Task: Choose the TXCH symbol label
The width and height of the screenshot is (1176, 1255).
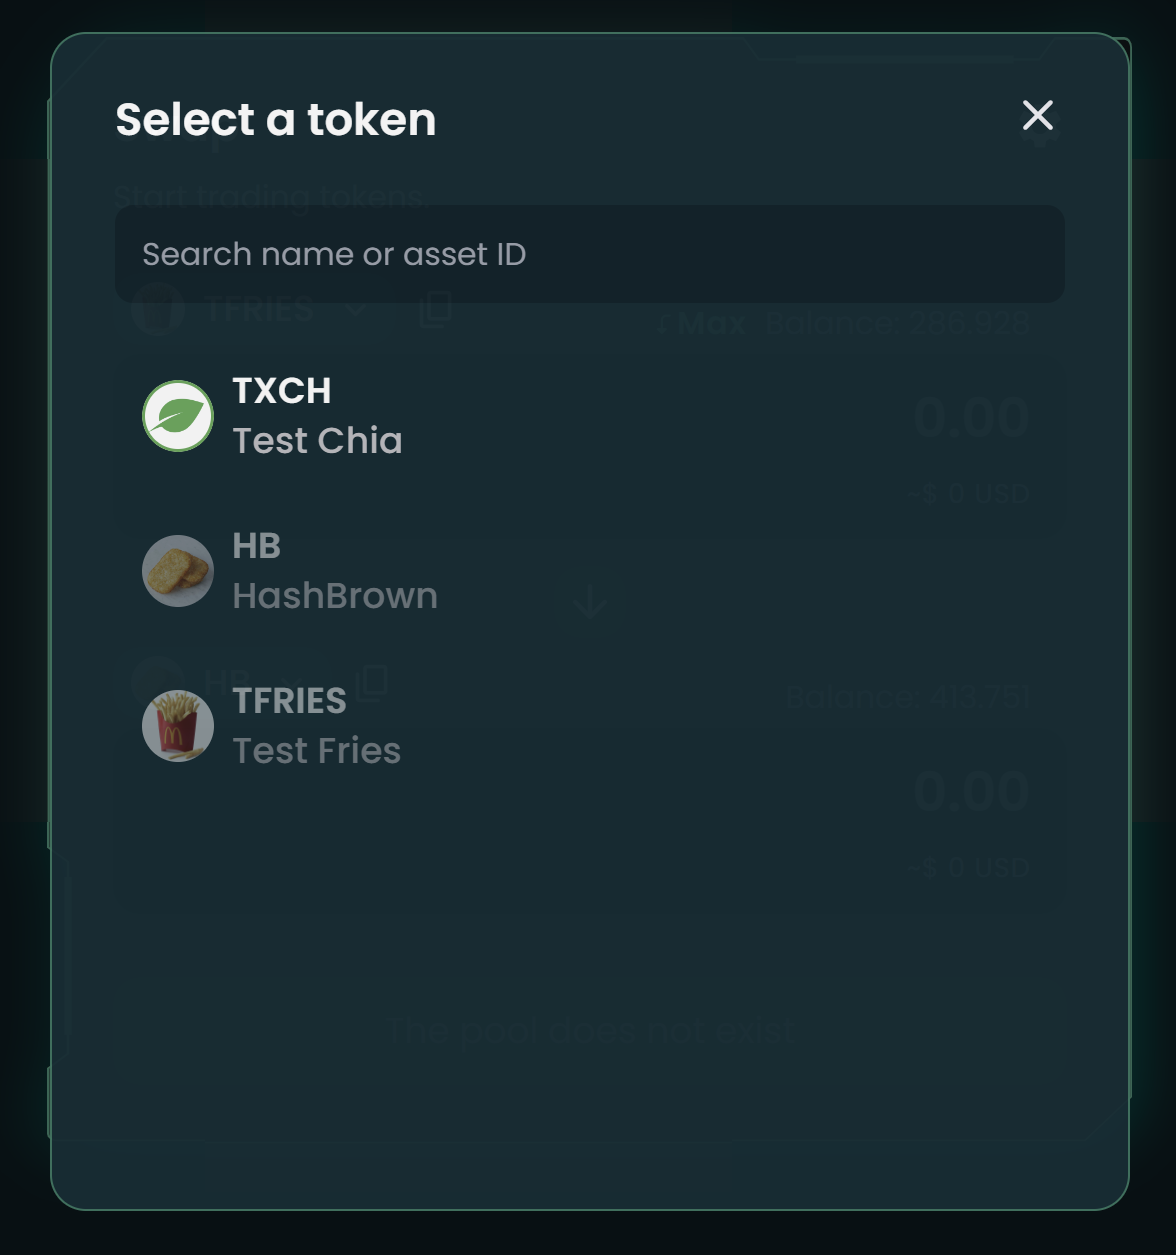Action: [x=282, y=391]
